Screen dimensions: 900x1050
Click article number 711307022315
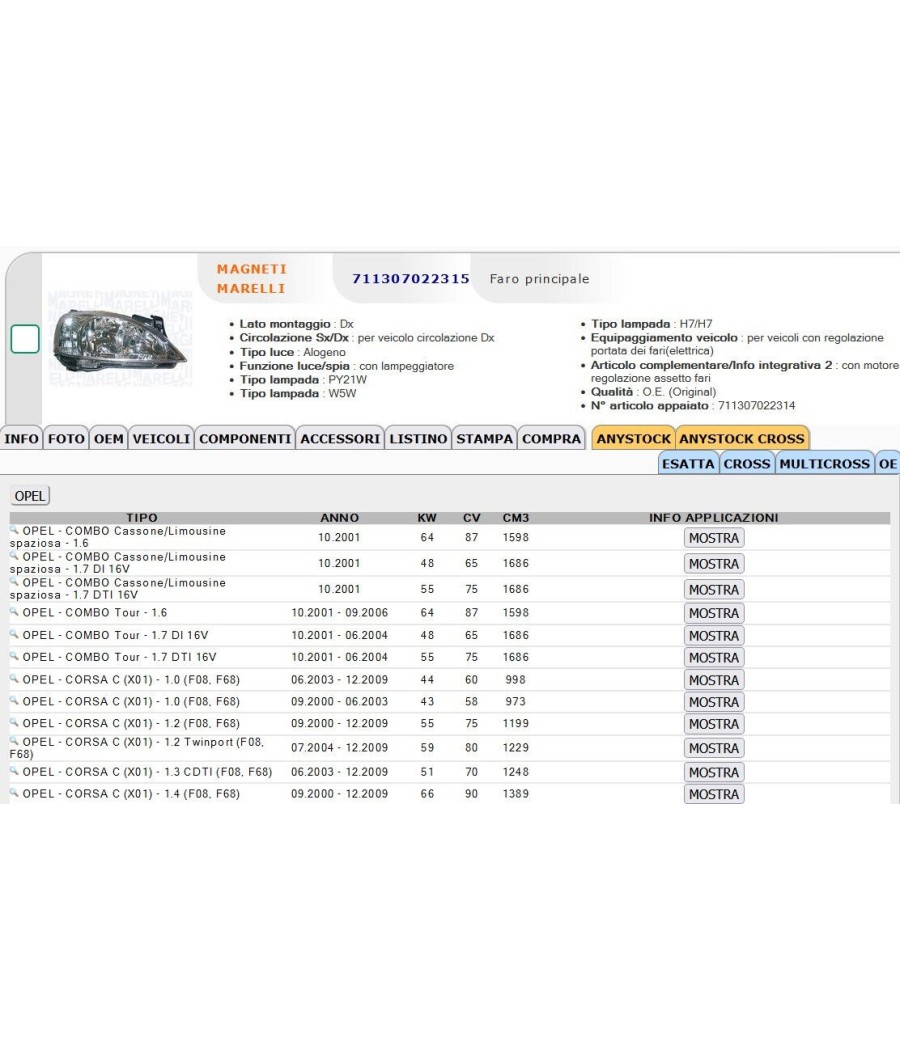pyautogui.click(x=410, y=279)
